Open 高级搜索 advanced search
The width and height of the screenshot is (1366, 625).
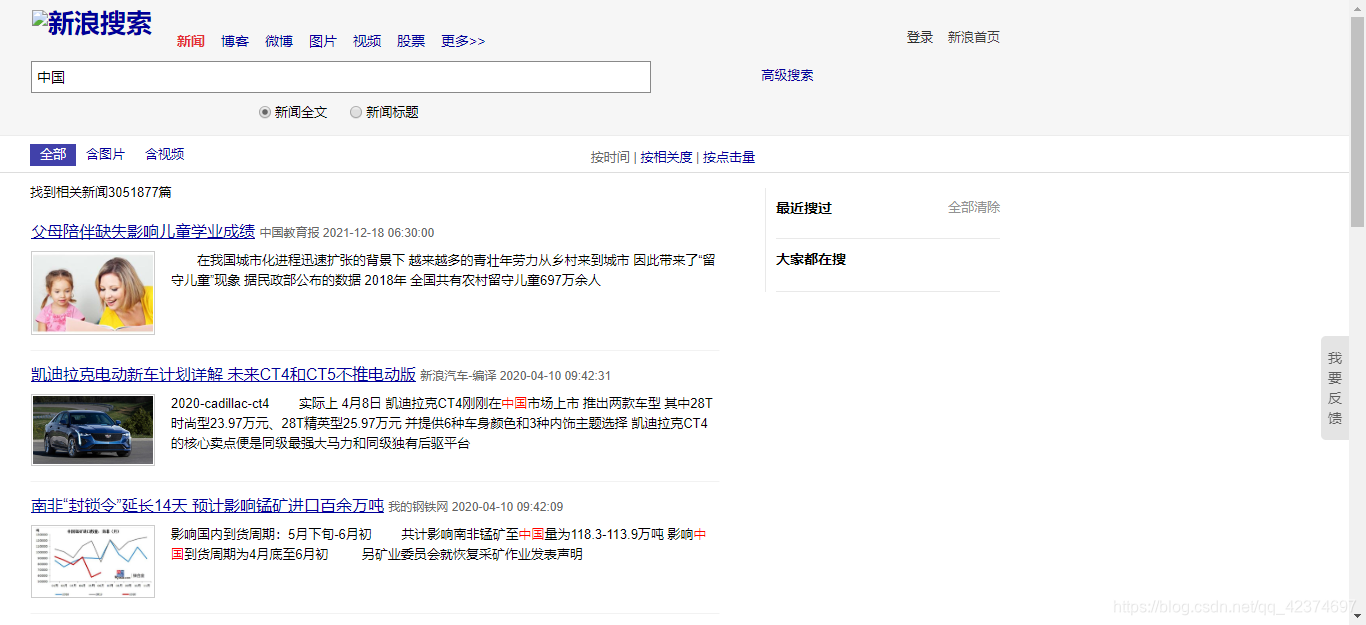pos(787,75)
